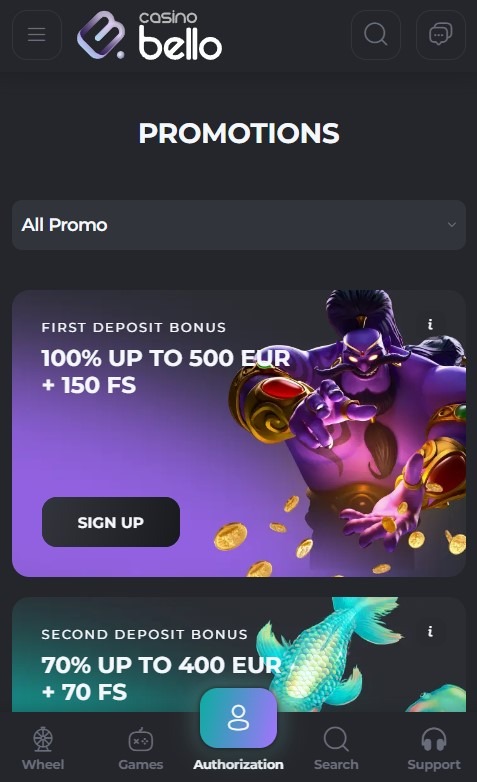
Task: Open the Second Deposit Bonus banner
Action: [238, 654]
